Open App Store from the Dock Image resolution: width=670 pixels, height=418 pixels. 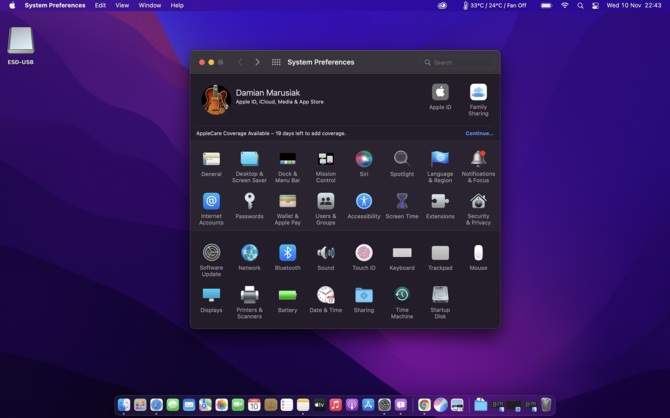coord(368,404)
